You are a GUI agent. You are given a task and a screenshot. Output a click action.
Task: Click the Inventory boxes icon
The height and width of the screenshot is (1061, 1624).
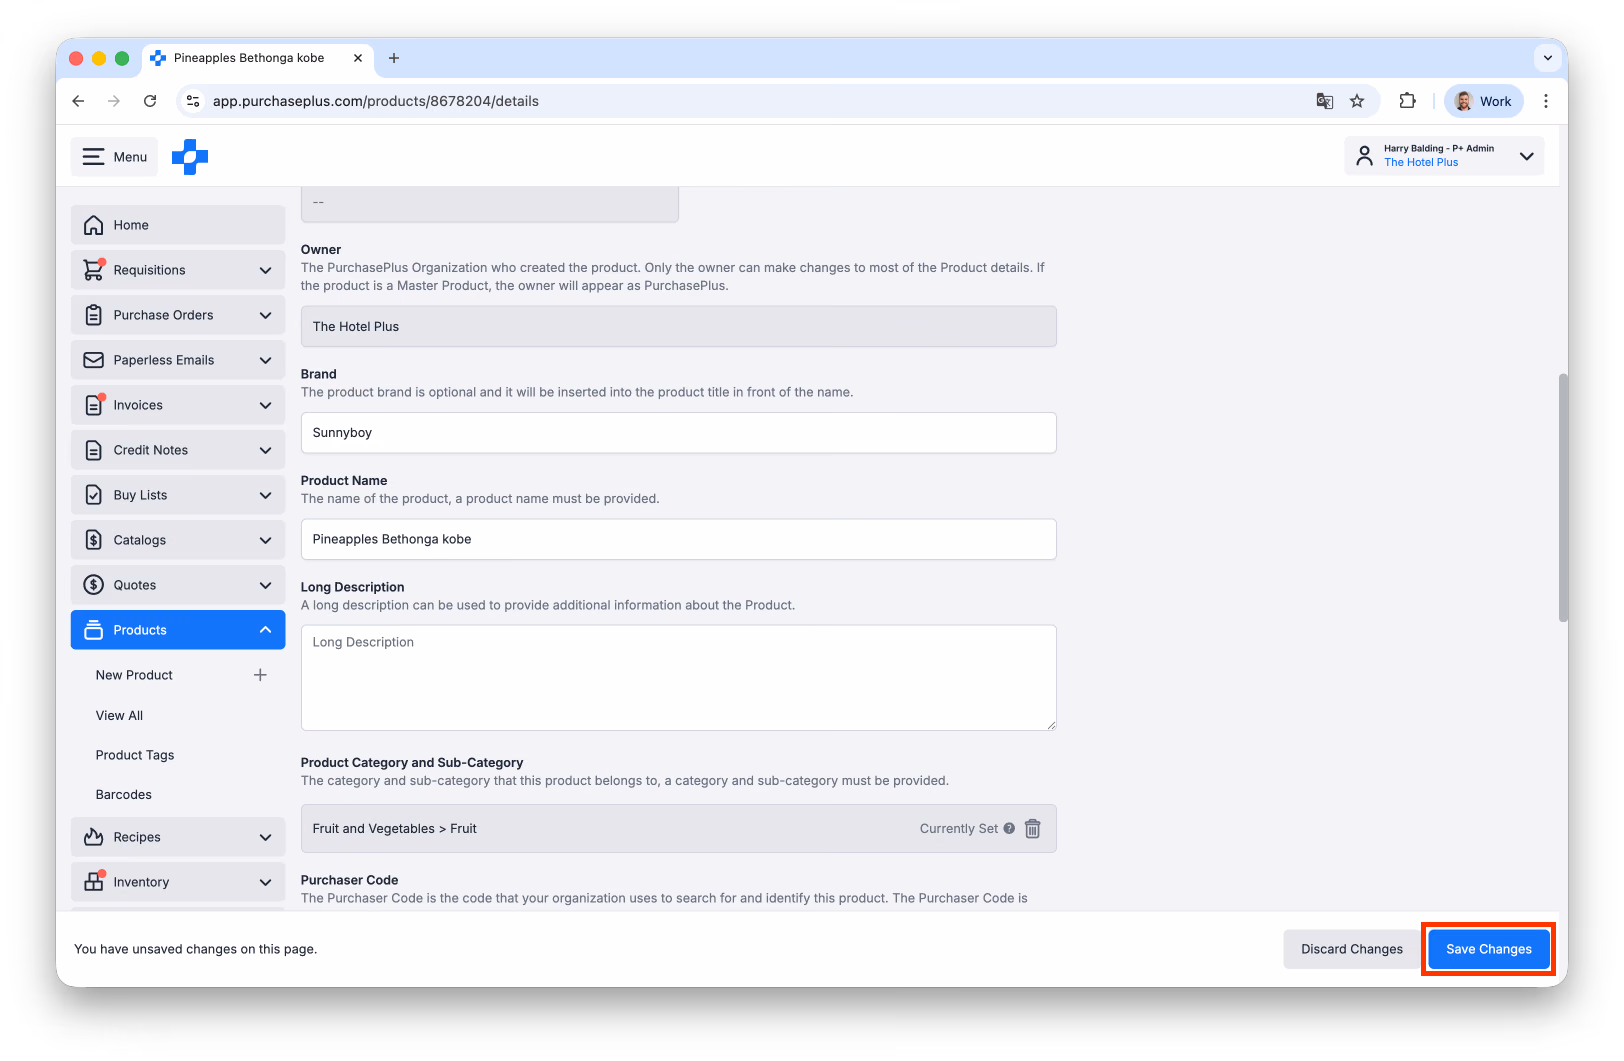93,881
